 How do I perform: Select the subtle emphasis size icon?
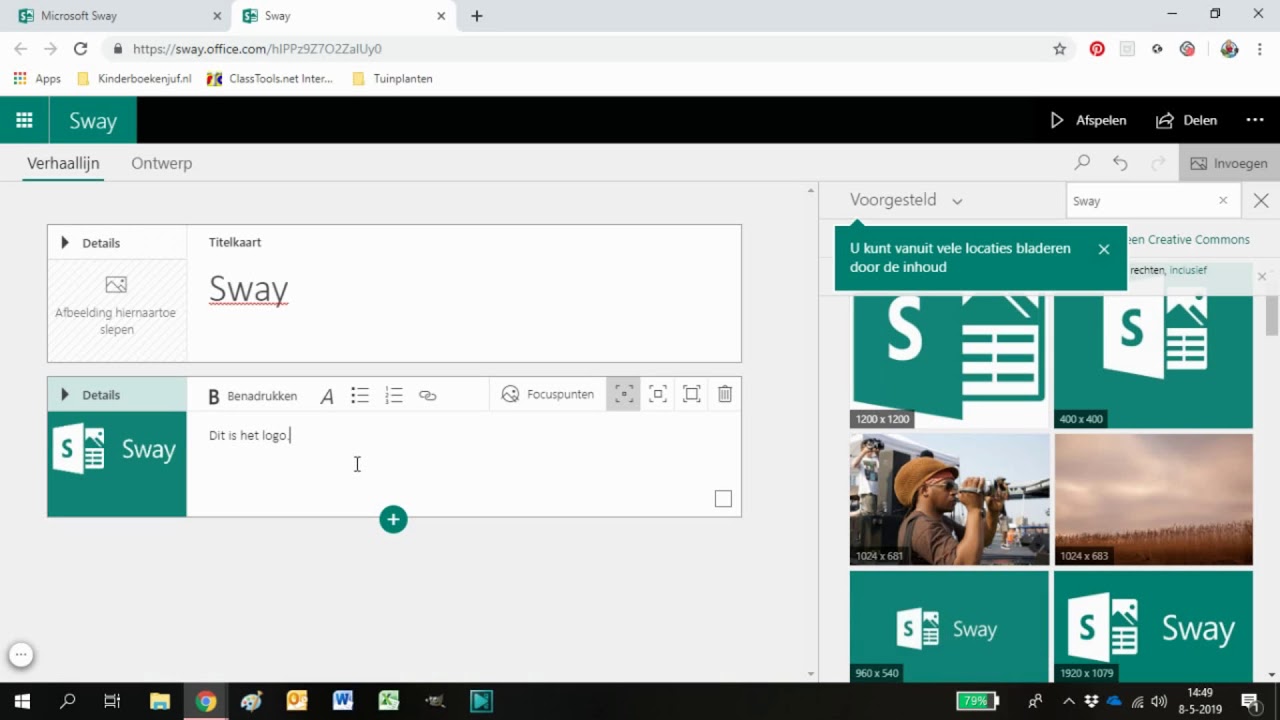[623, 394]
